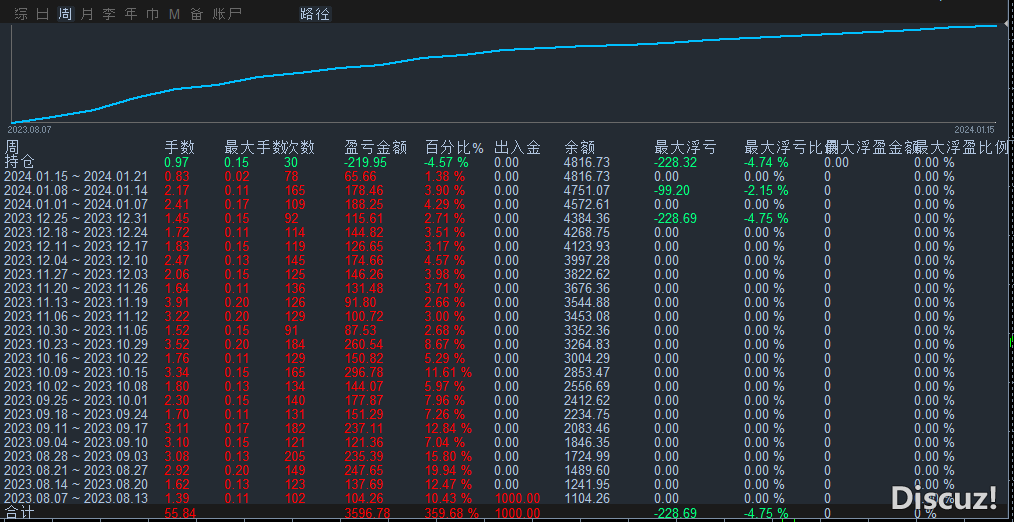
Task: Select the 2023.08.07 ~ 2023.08.13 week row
Action: click(76, 498)
